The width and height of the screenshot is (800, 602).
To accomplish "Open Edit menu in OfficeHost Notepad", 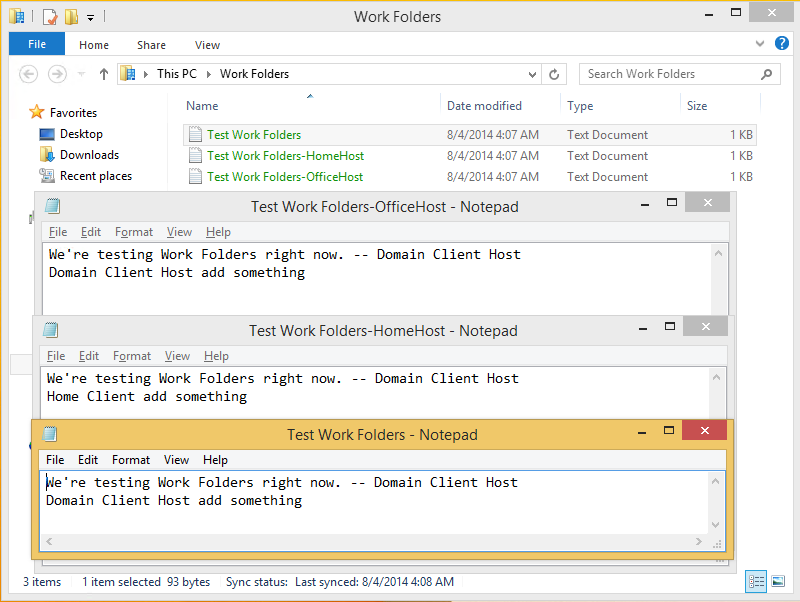I will (91, 232).
